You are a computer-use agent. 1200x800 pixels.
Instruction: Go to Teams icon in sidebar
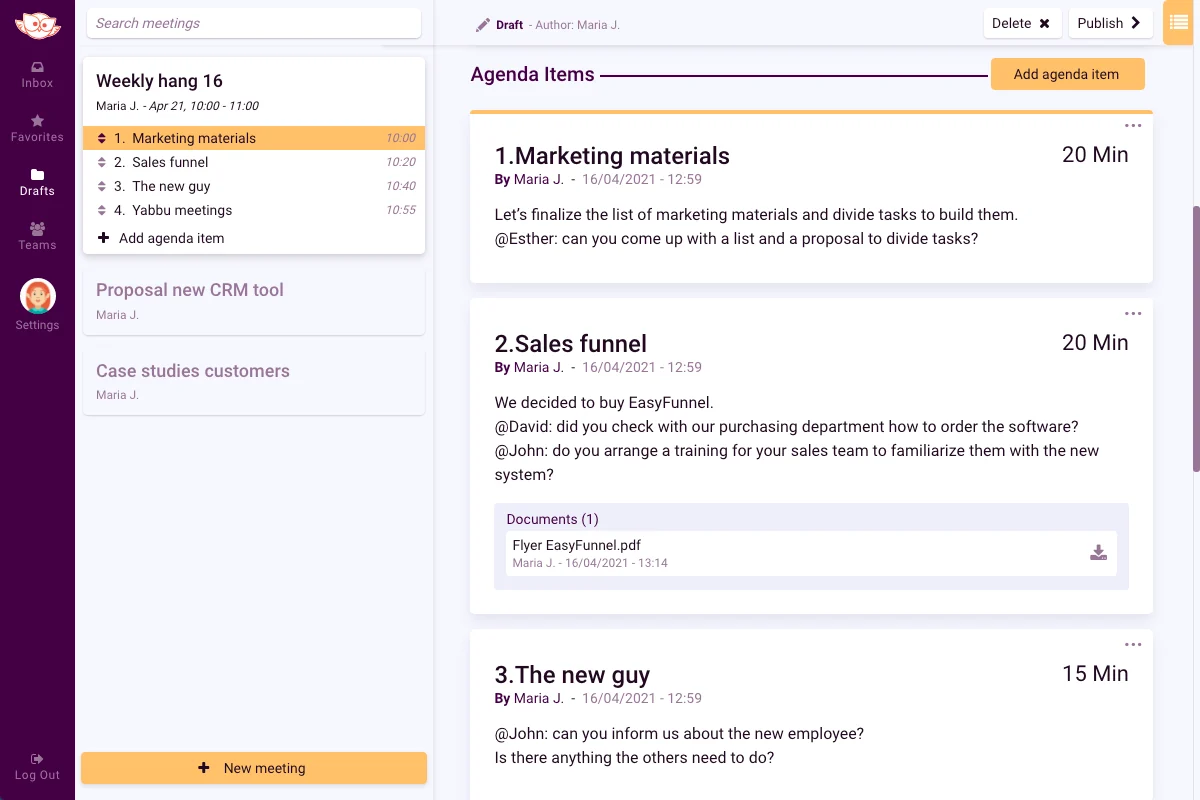click(37, 228)
